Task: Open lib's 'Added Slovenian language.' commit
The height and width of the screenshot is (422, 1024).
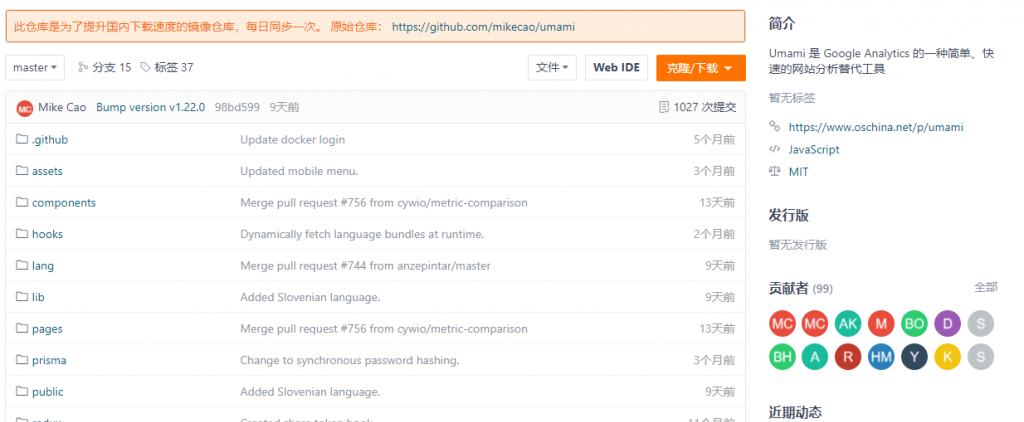Action: click(x=310, y=297)
